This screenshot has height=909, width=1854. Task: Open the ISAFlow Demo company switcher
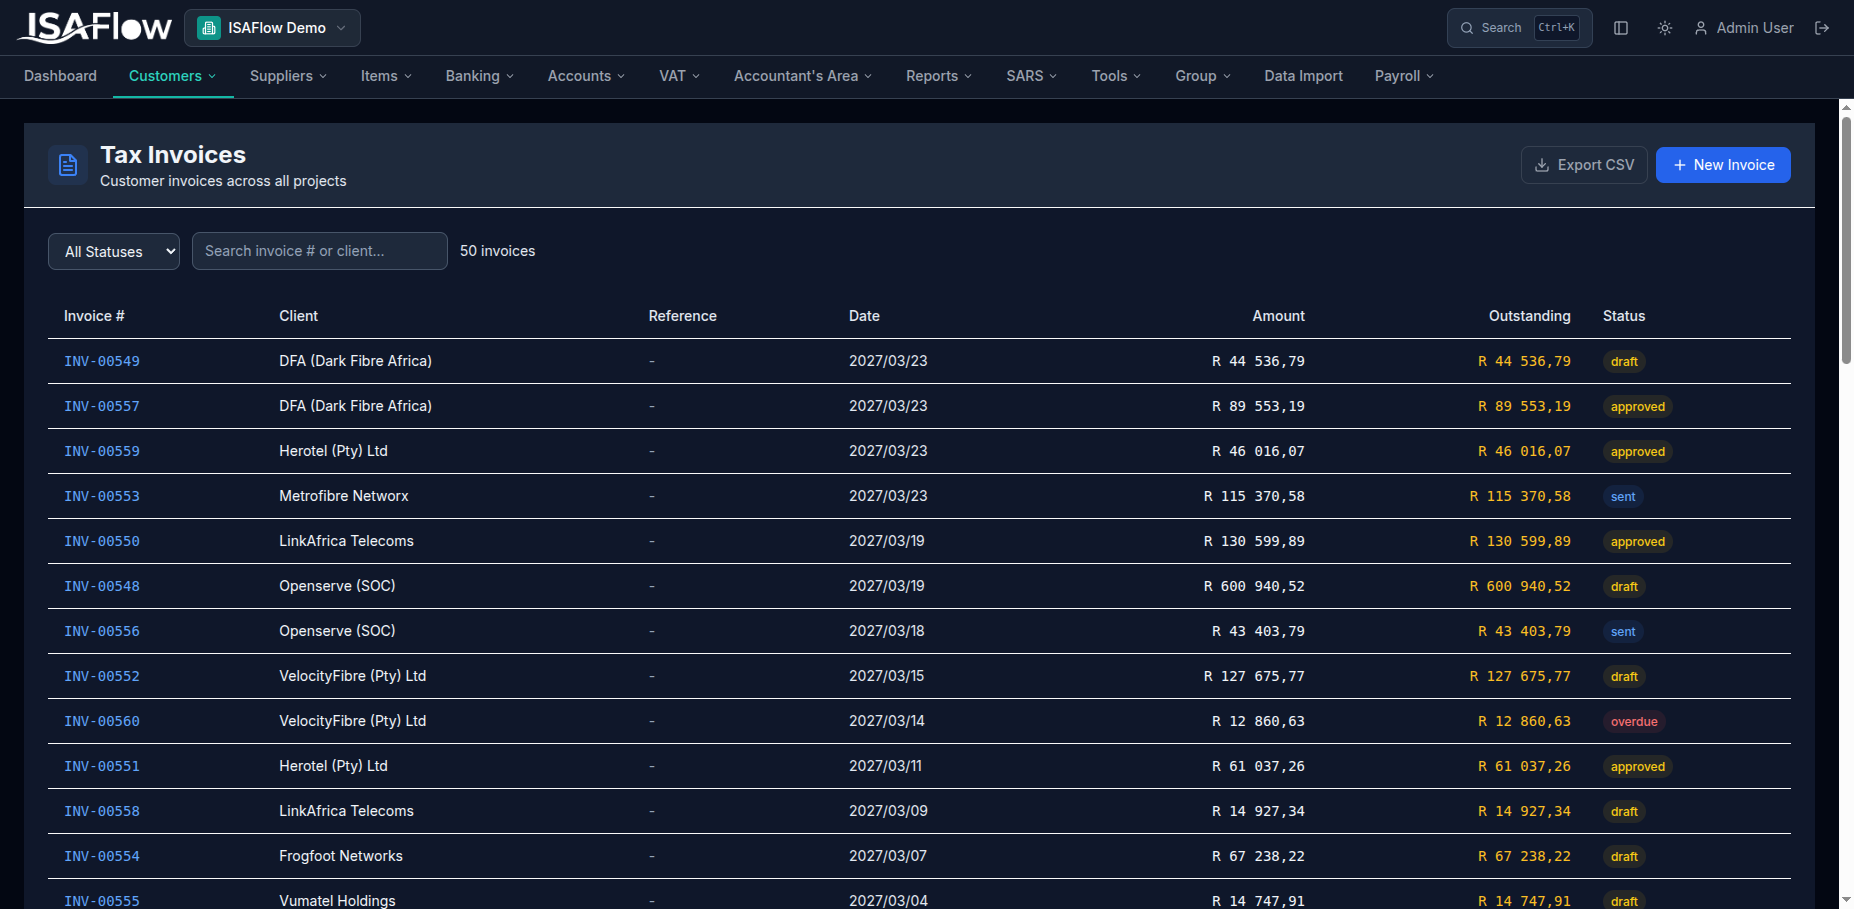(x=272, y=28)
